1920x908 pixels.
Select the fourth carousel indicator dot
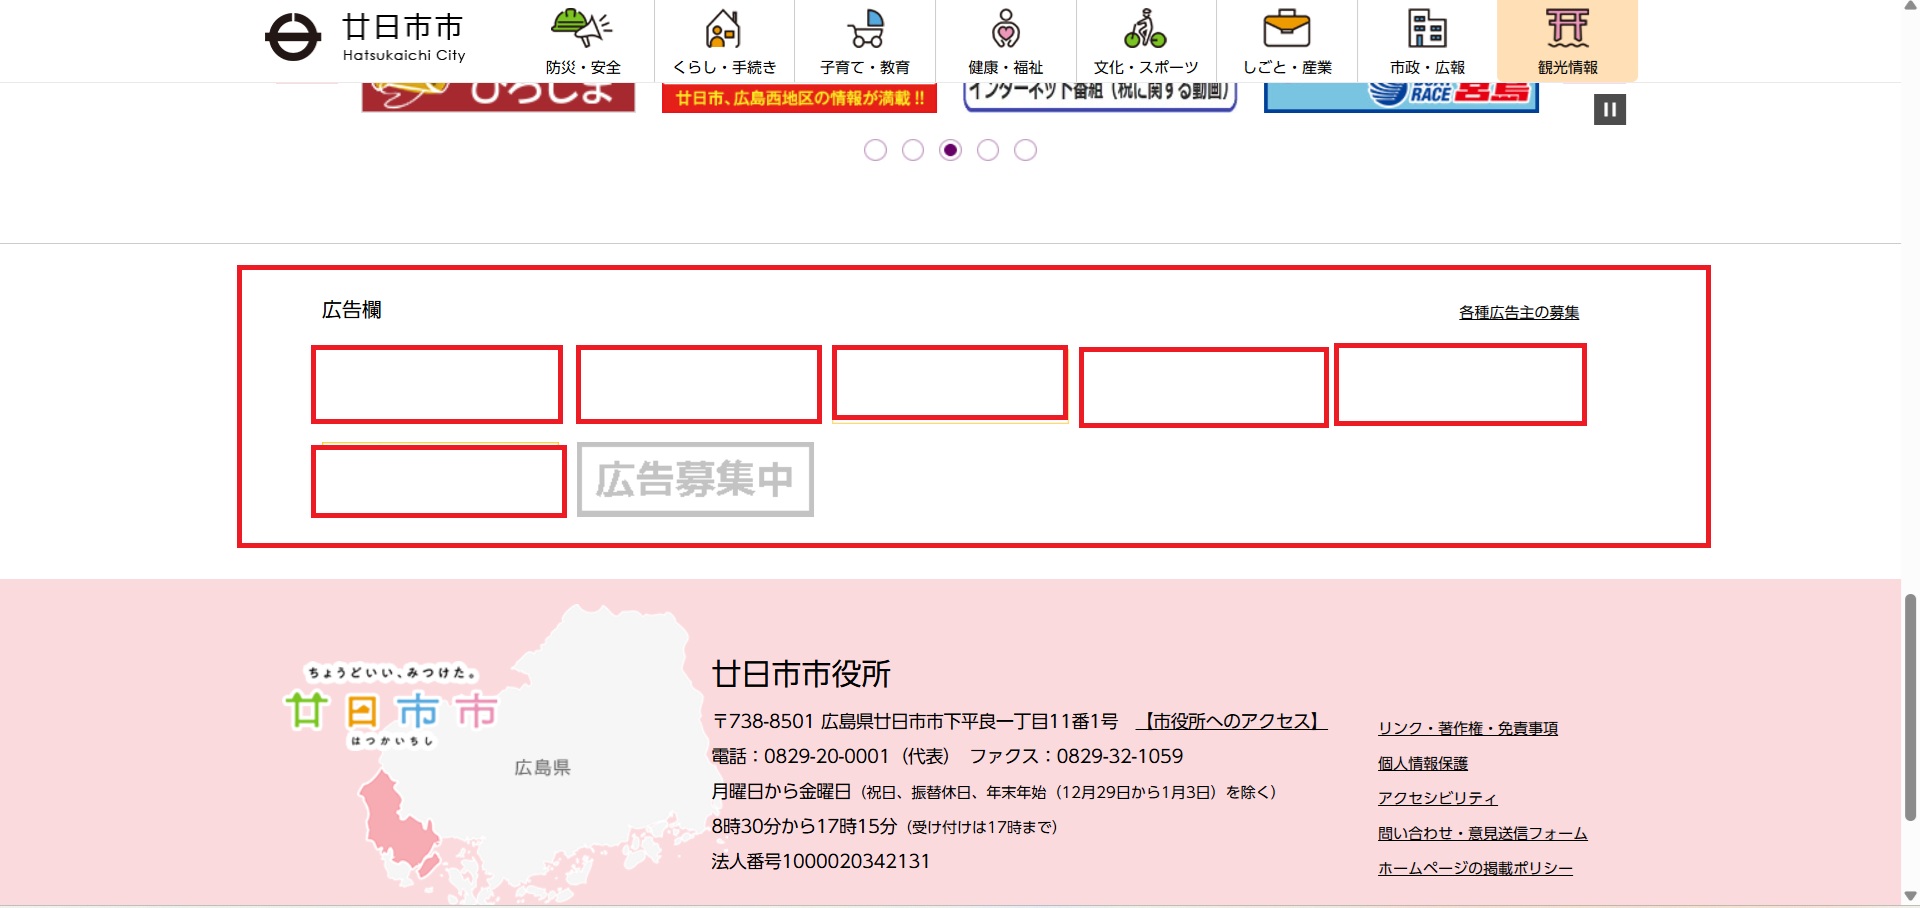988,150
